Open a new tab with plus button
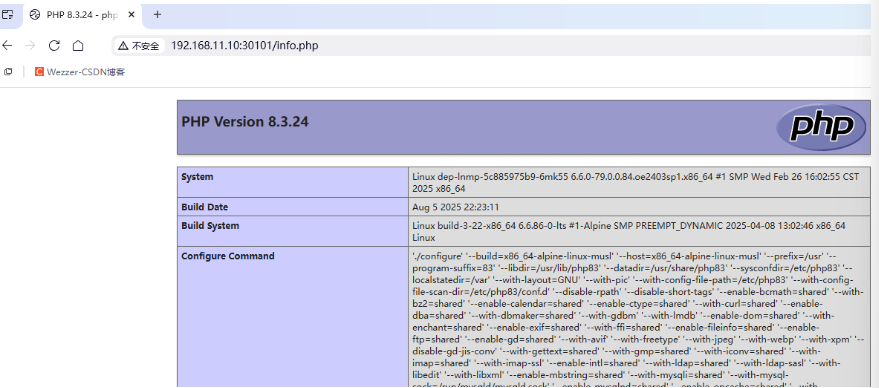The image size is (879, 388). coord(158,15)
